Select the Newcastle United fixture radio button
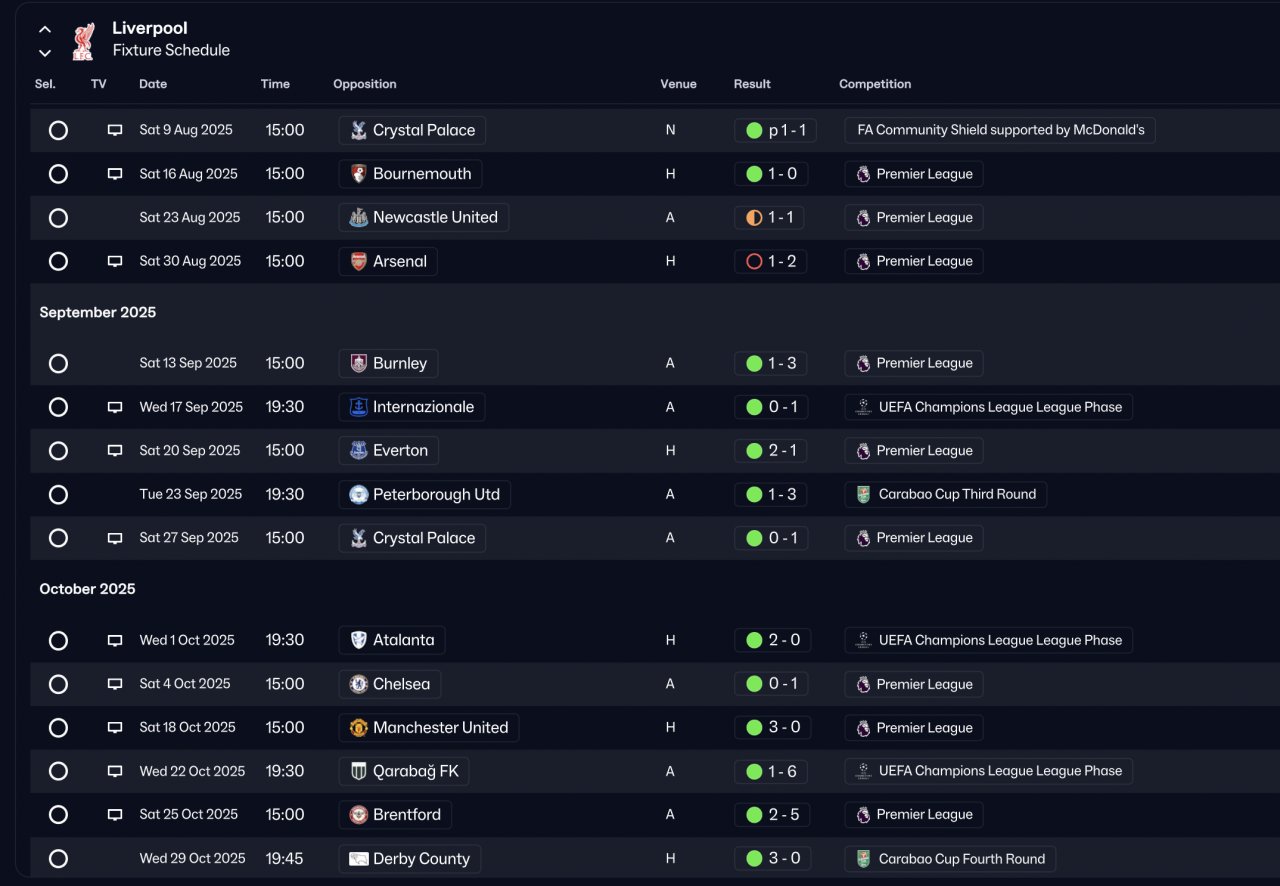 [58, 218]
